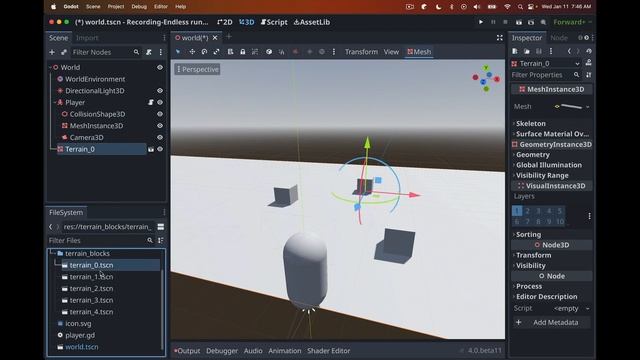Screen dimensions: 640x360
Task: Toggle visibility of World node
Action: (160, 67)
